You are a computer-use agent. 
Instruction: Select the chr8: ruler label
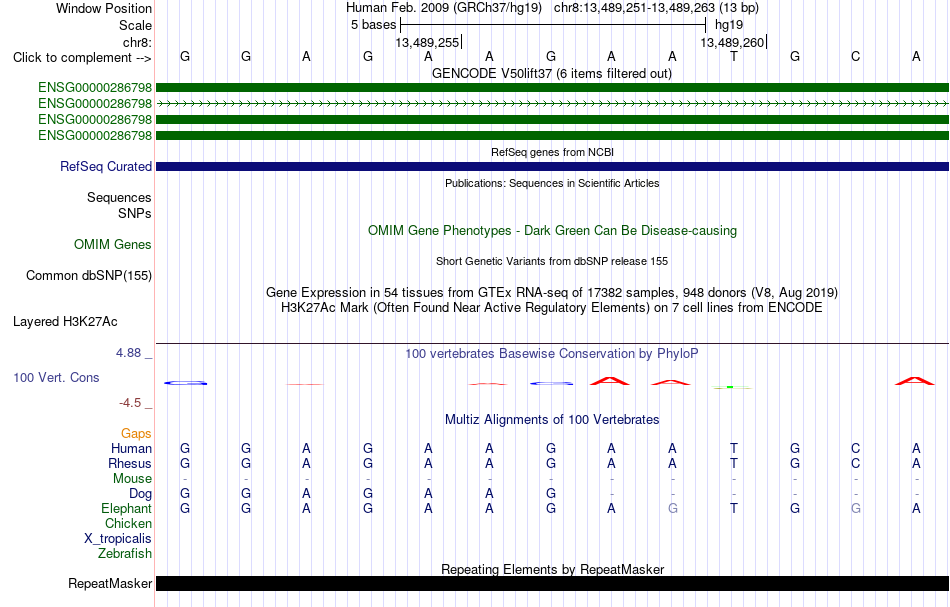[x=137, y=42]
